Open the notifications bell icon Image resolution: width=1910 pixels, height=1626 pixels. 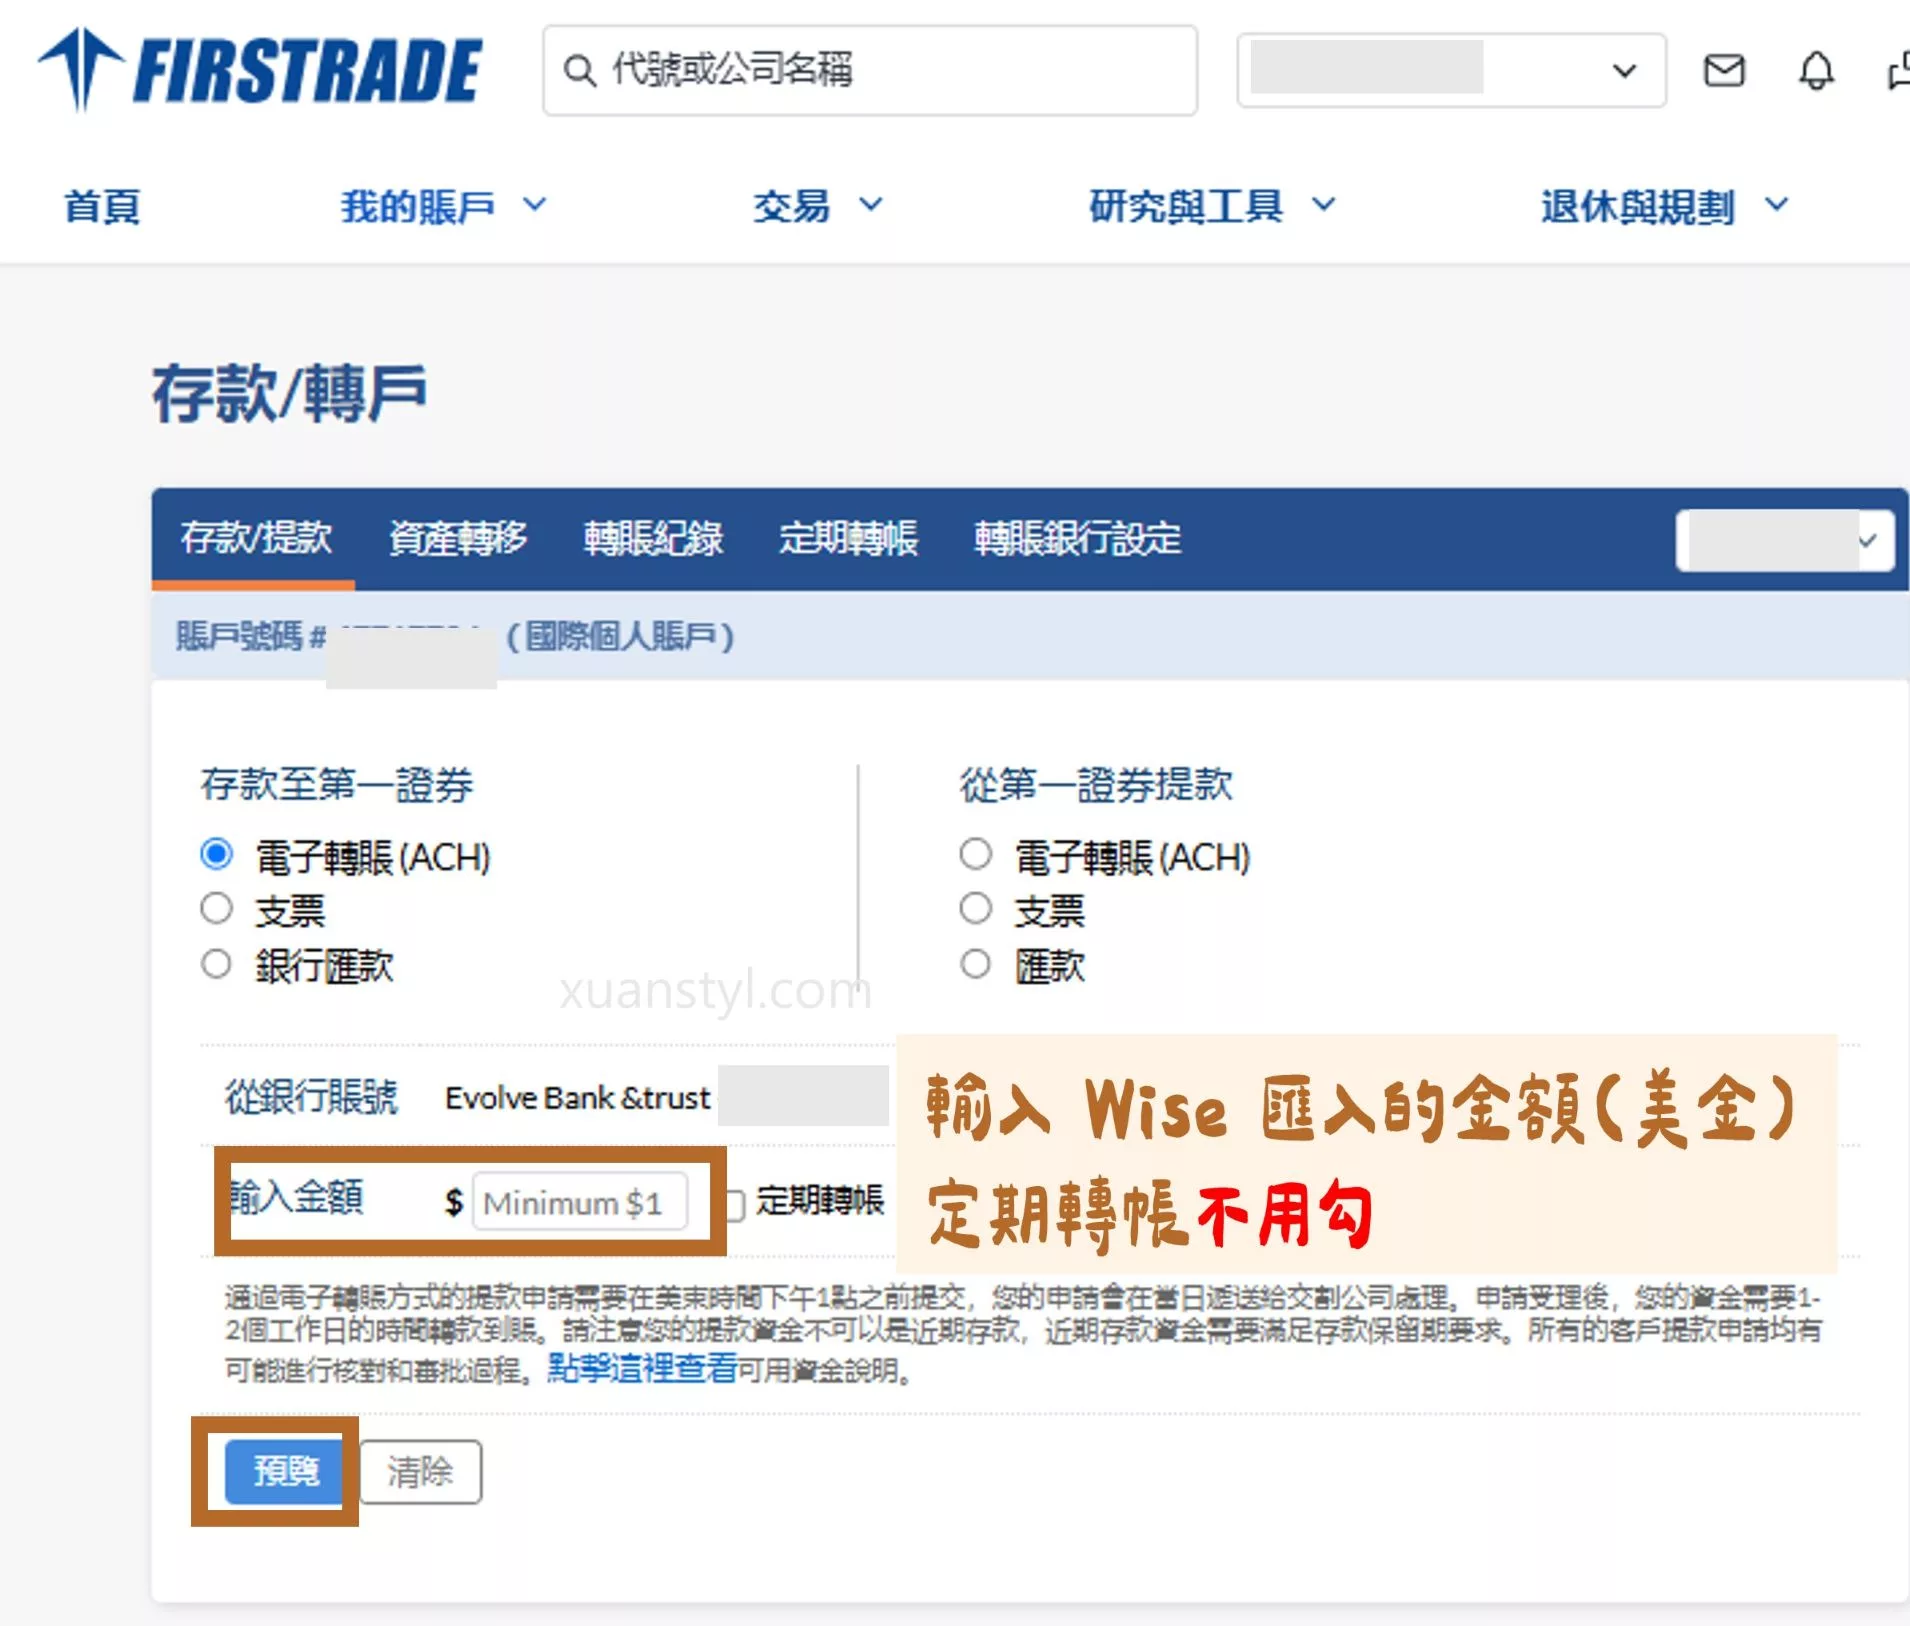pyautogui.click(x=1816, y=71)
